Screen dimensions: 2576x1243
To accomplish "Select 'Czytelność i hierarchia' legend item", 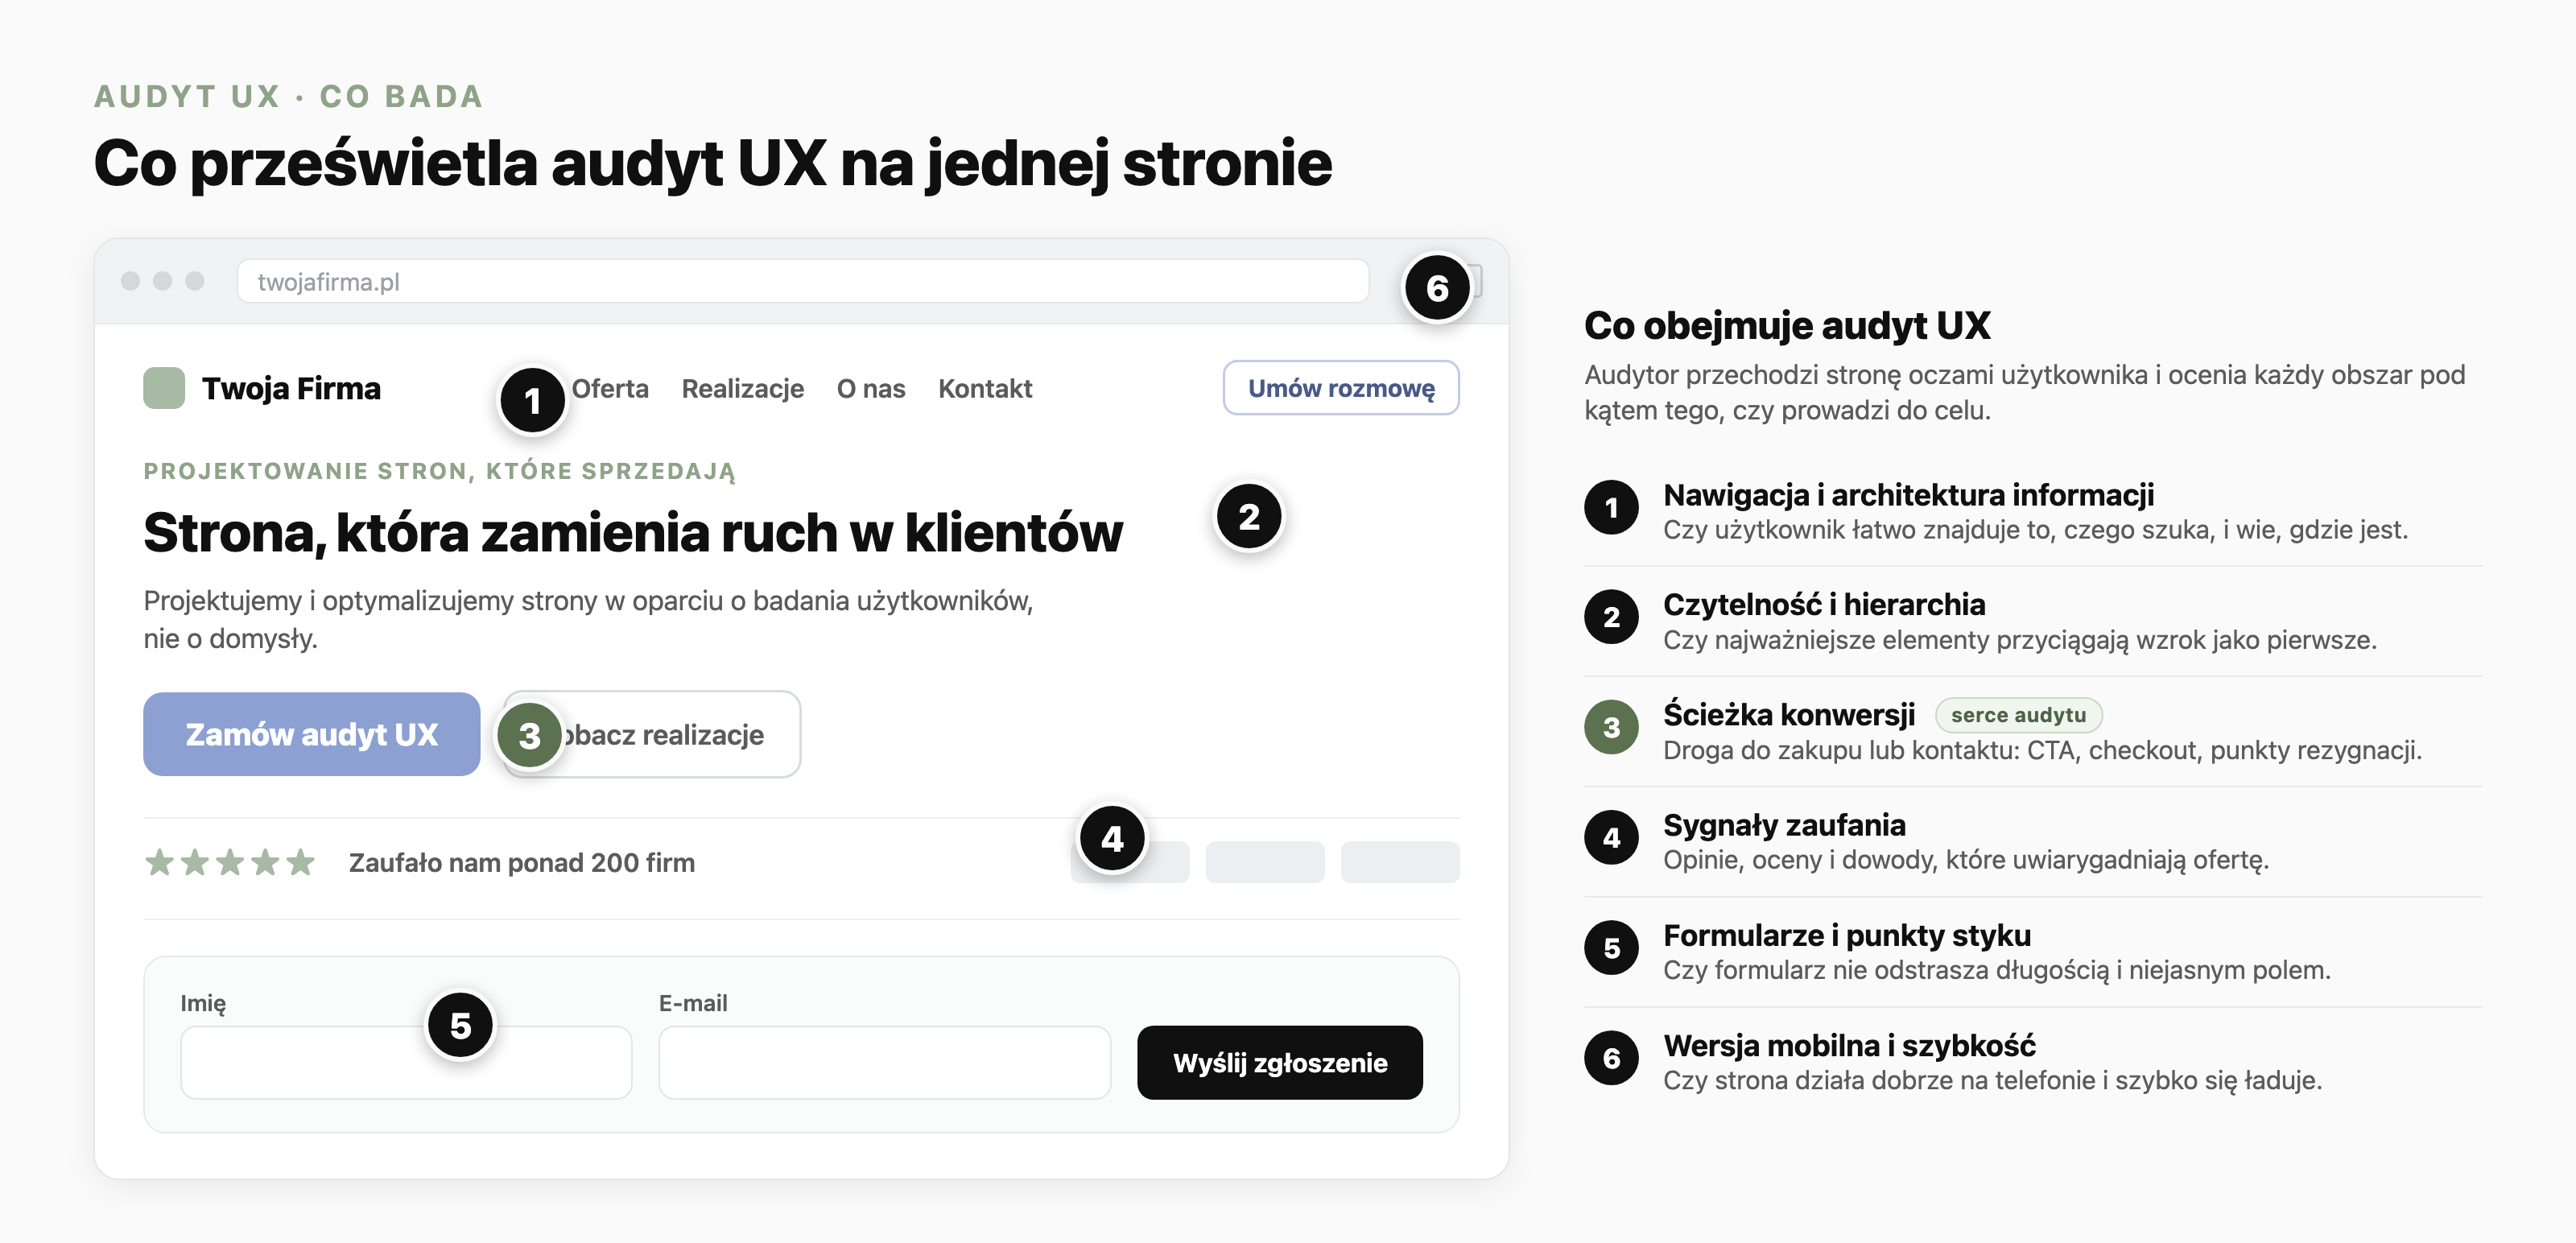I will [x=2033, y=621].
